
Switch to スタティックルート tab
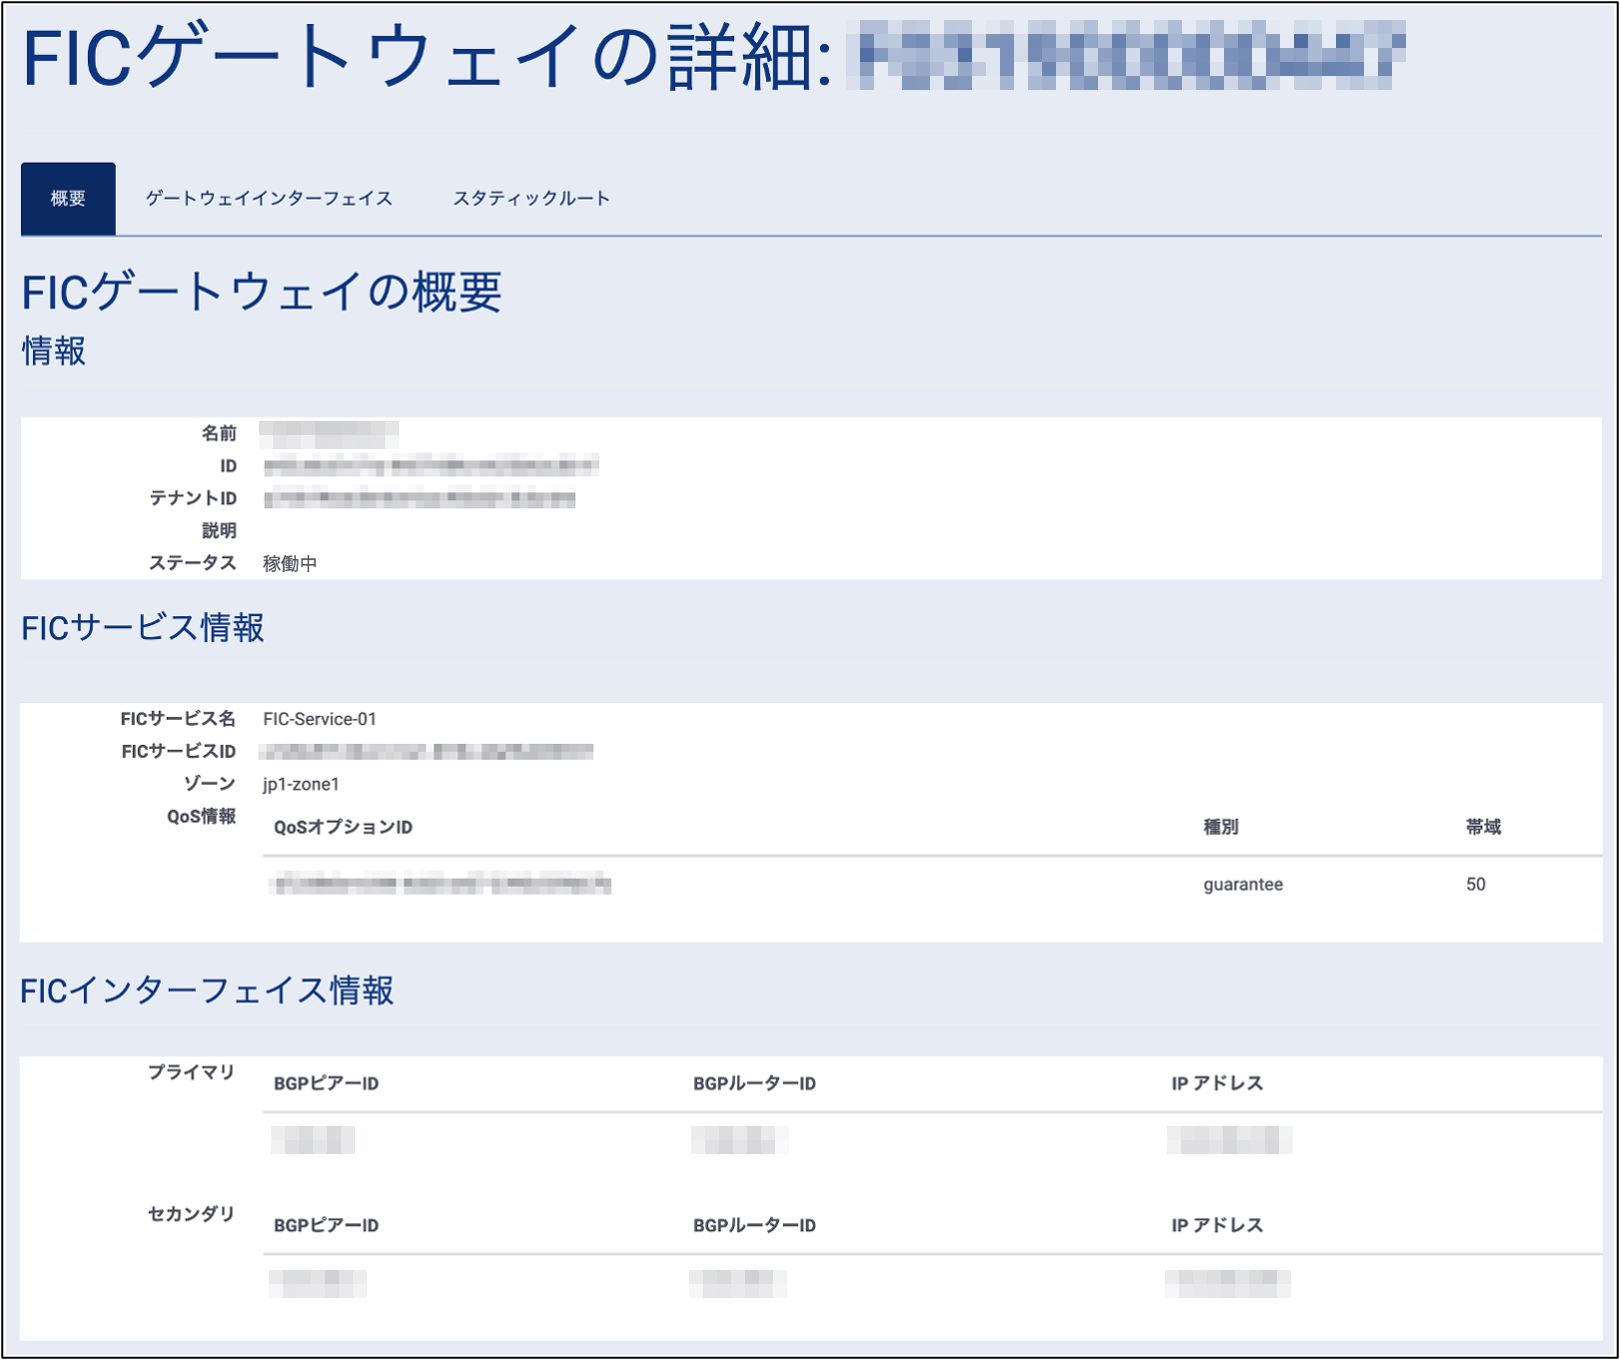[x=531, y=198]
